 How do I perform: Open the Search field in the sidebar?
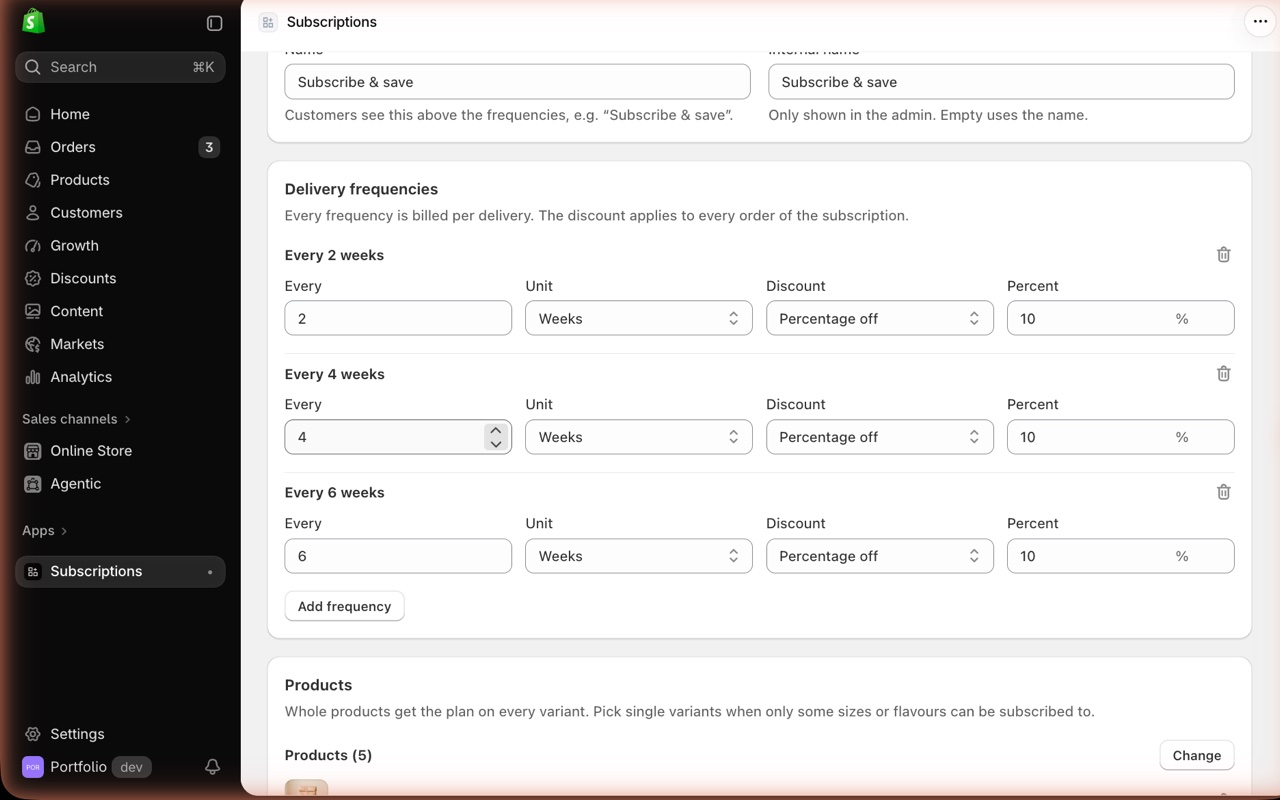coord(120,67)
